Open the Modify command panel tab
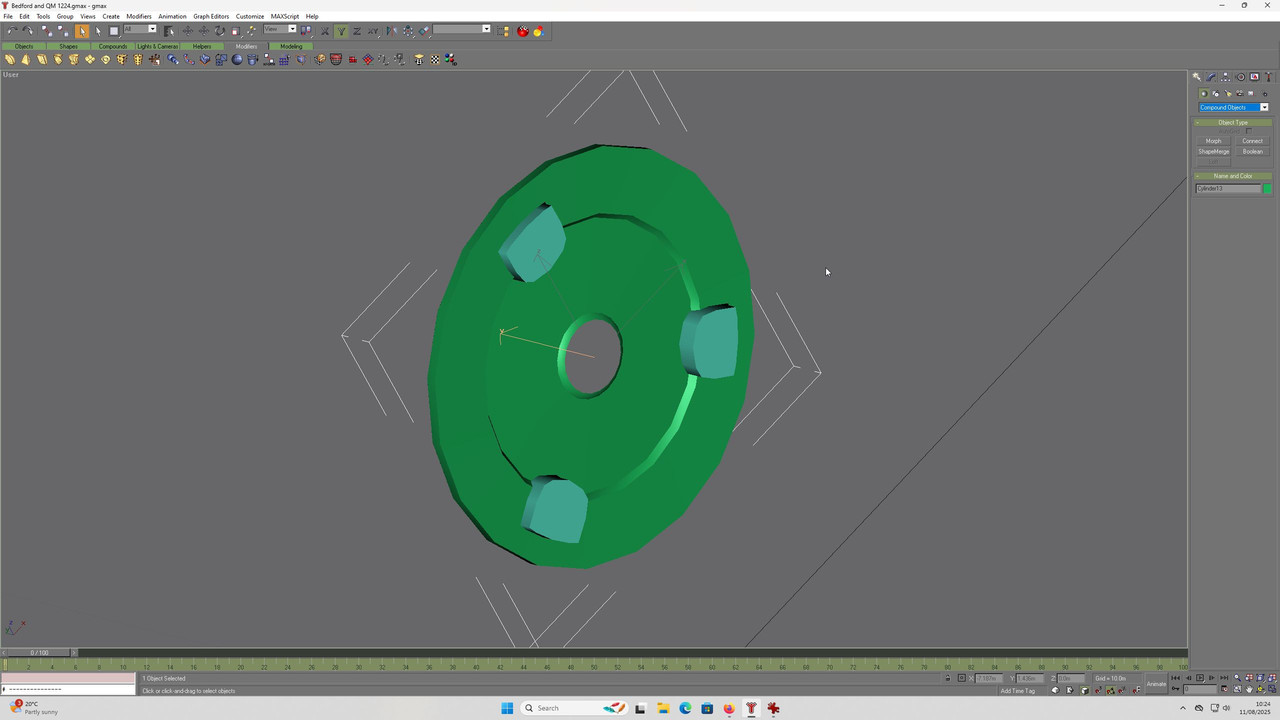 click(1211, 77)
